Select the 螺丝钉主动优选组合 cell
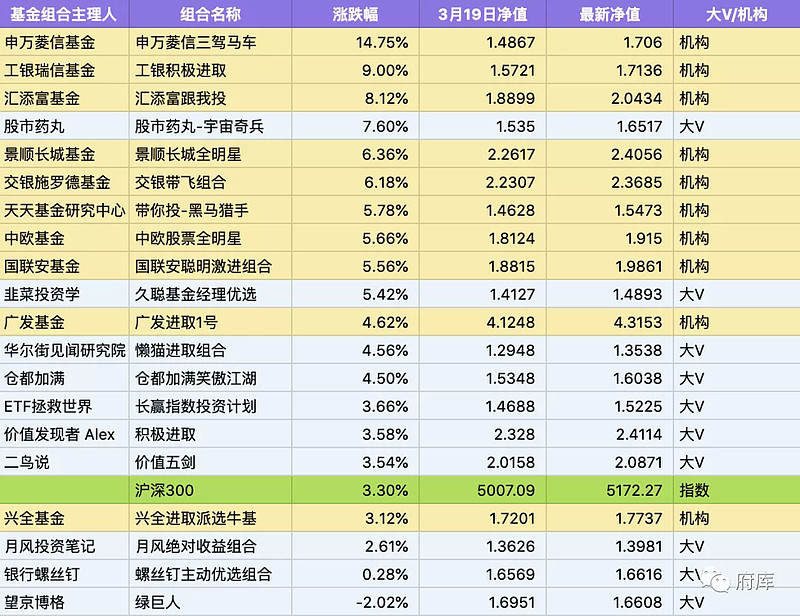 click(210, 575)
